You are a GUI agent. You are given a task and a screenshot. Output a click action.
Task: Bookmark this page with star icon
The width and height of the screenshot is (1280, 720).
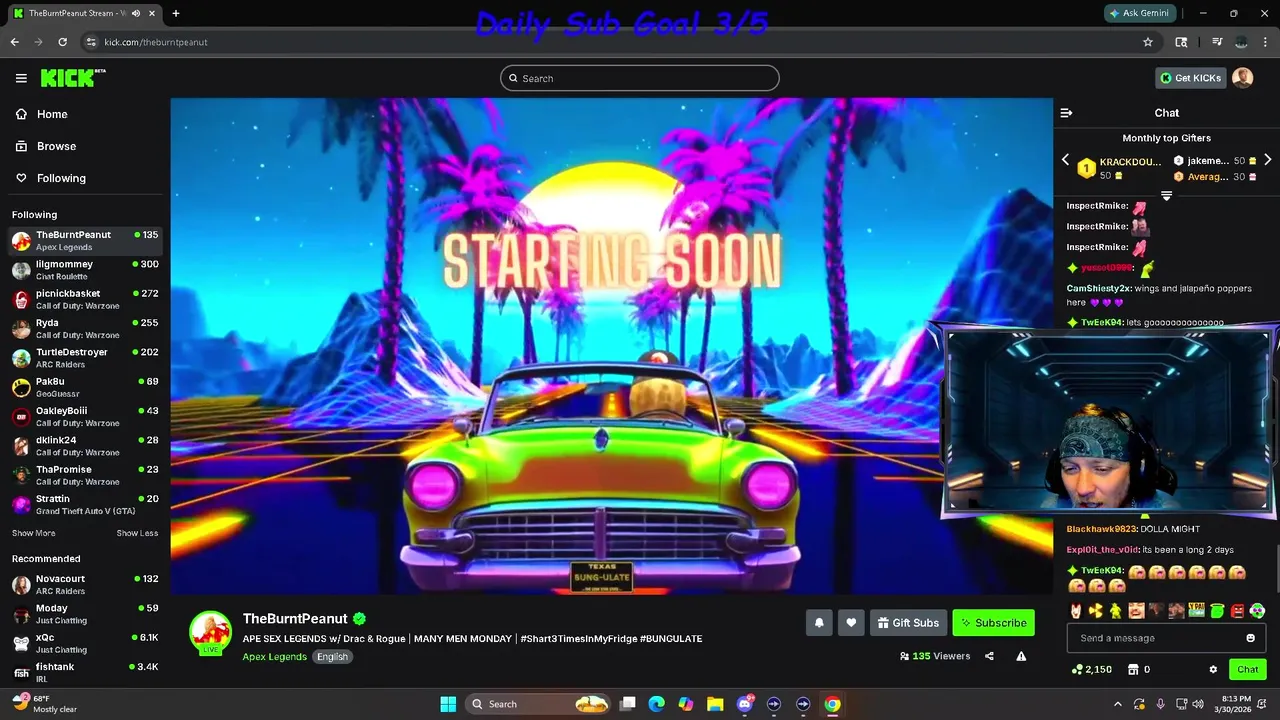tap(1148, 42)
